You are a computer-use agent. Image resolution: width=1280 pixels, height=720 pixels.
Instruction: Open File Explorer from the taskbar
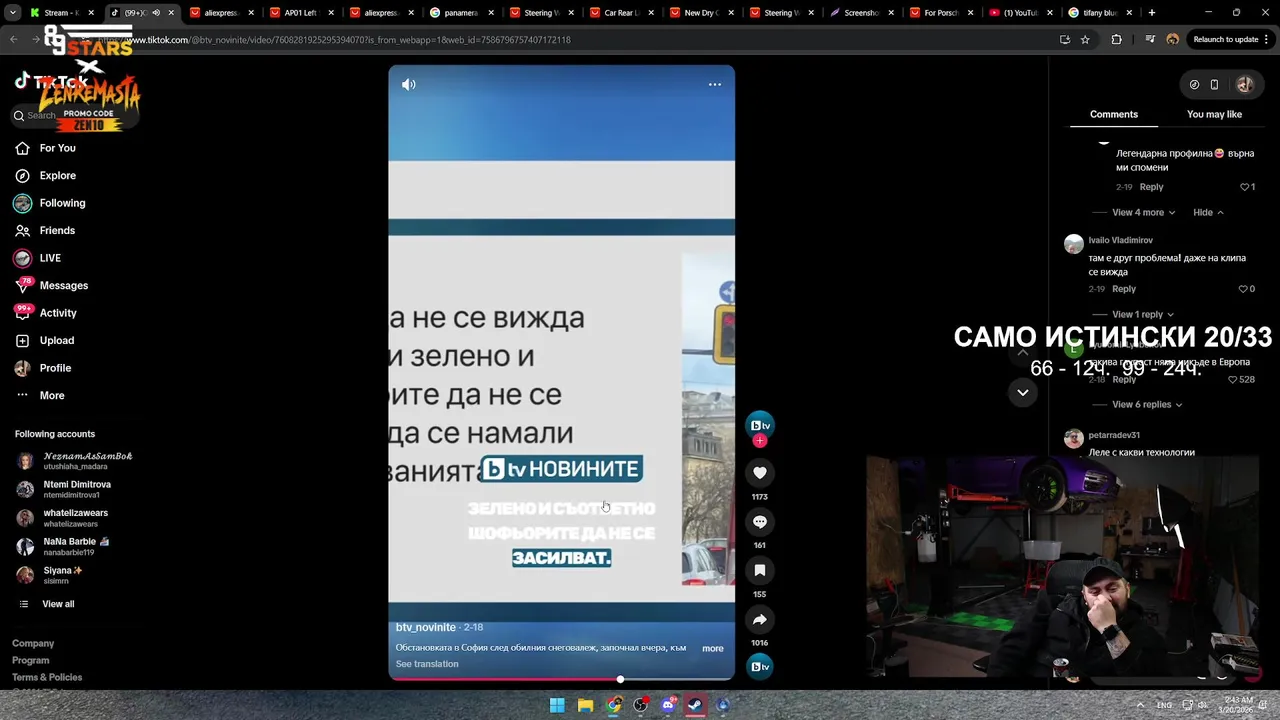(x=586, y=705)
